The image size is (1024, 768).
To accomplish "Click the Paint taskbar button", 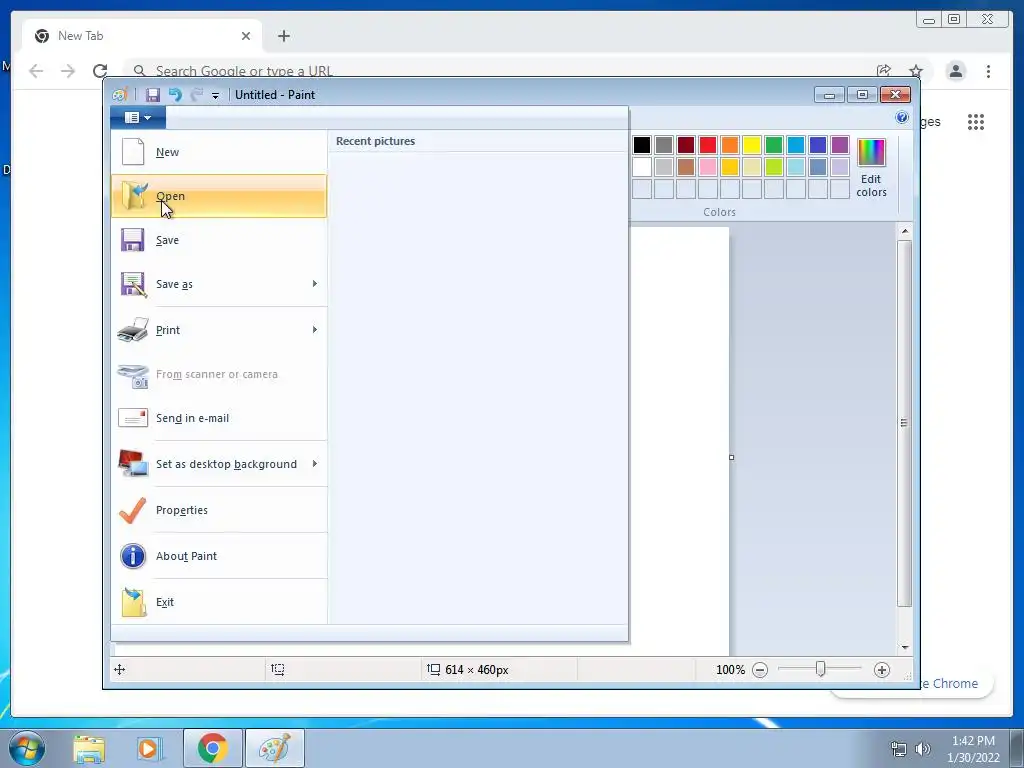I will [x=275, y=748].
